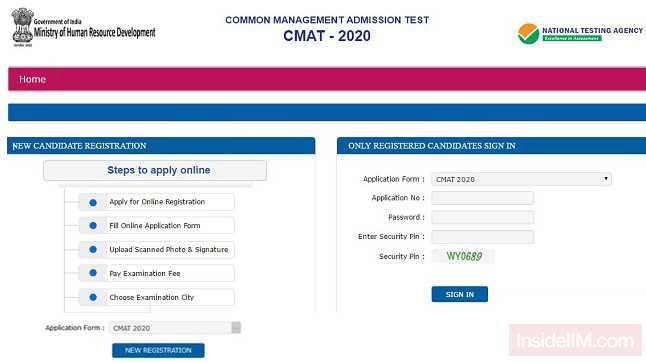
Task: Click blue bullet beside Pay Examination Fee
Action: 93,273
